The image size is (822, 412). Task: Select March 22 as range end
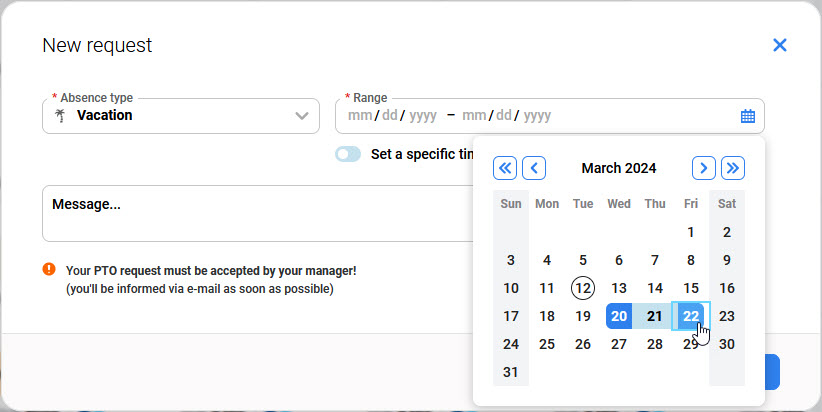[x=691, y=316]
